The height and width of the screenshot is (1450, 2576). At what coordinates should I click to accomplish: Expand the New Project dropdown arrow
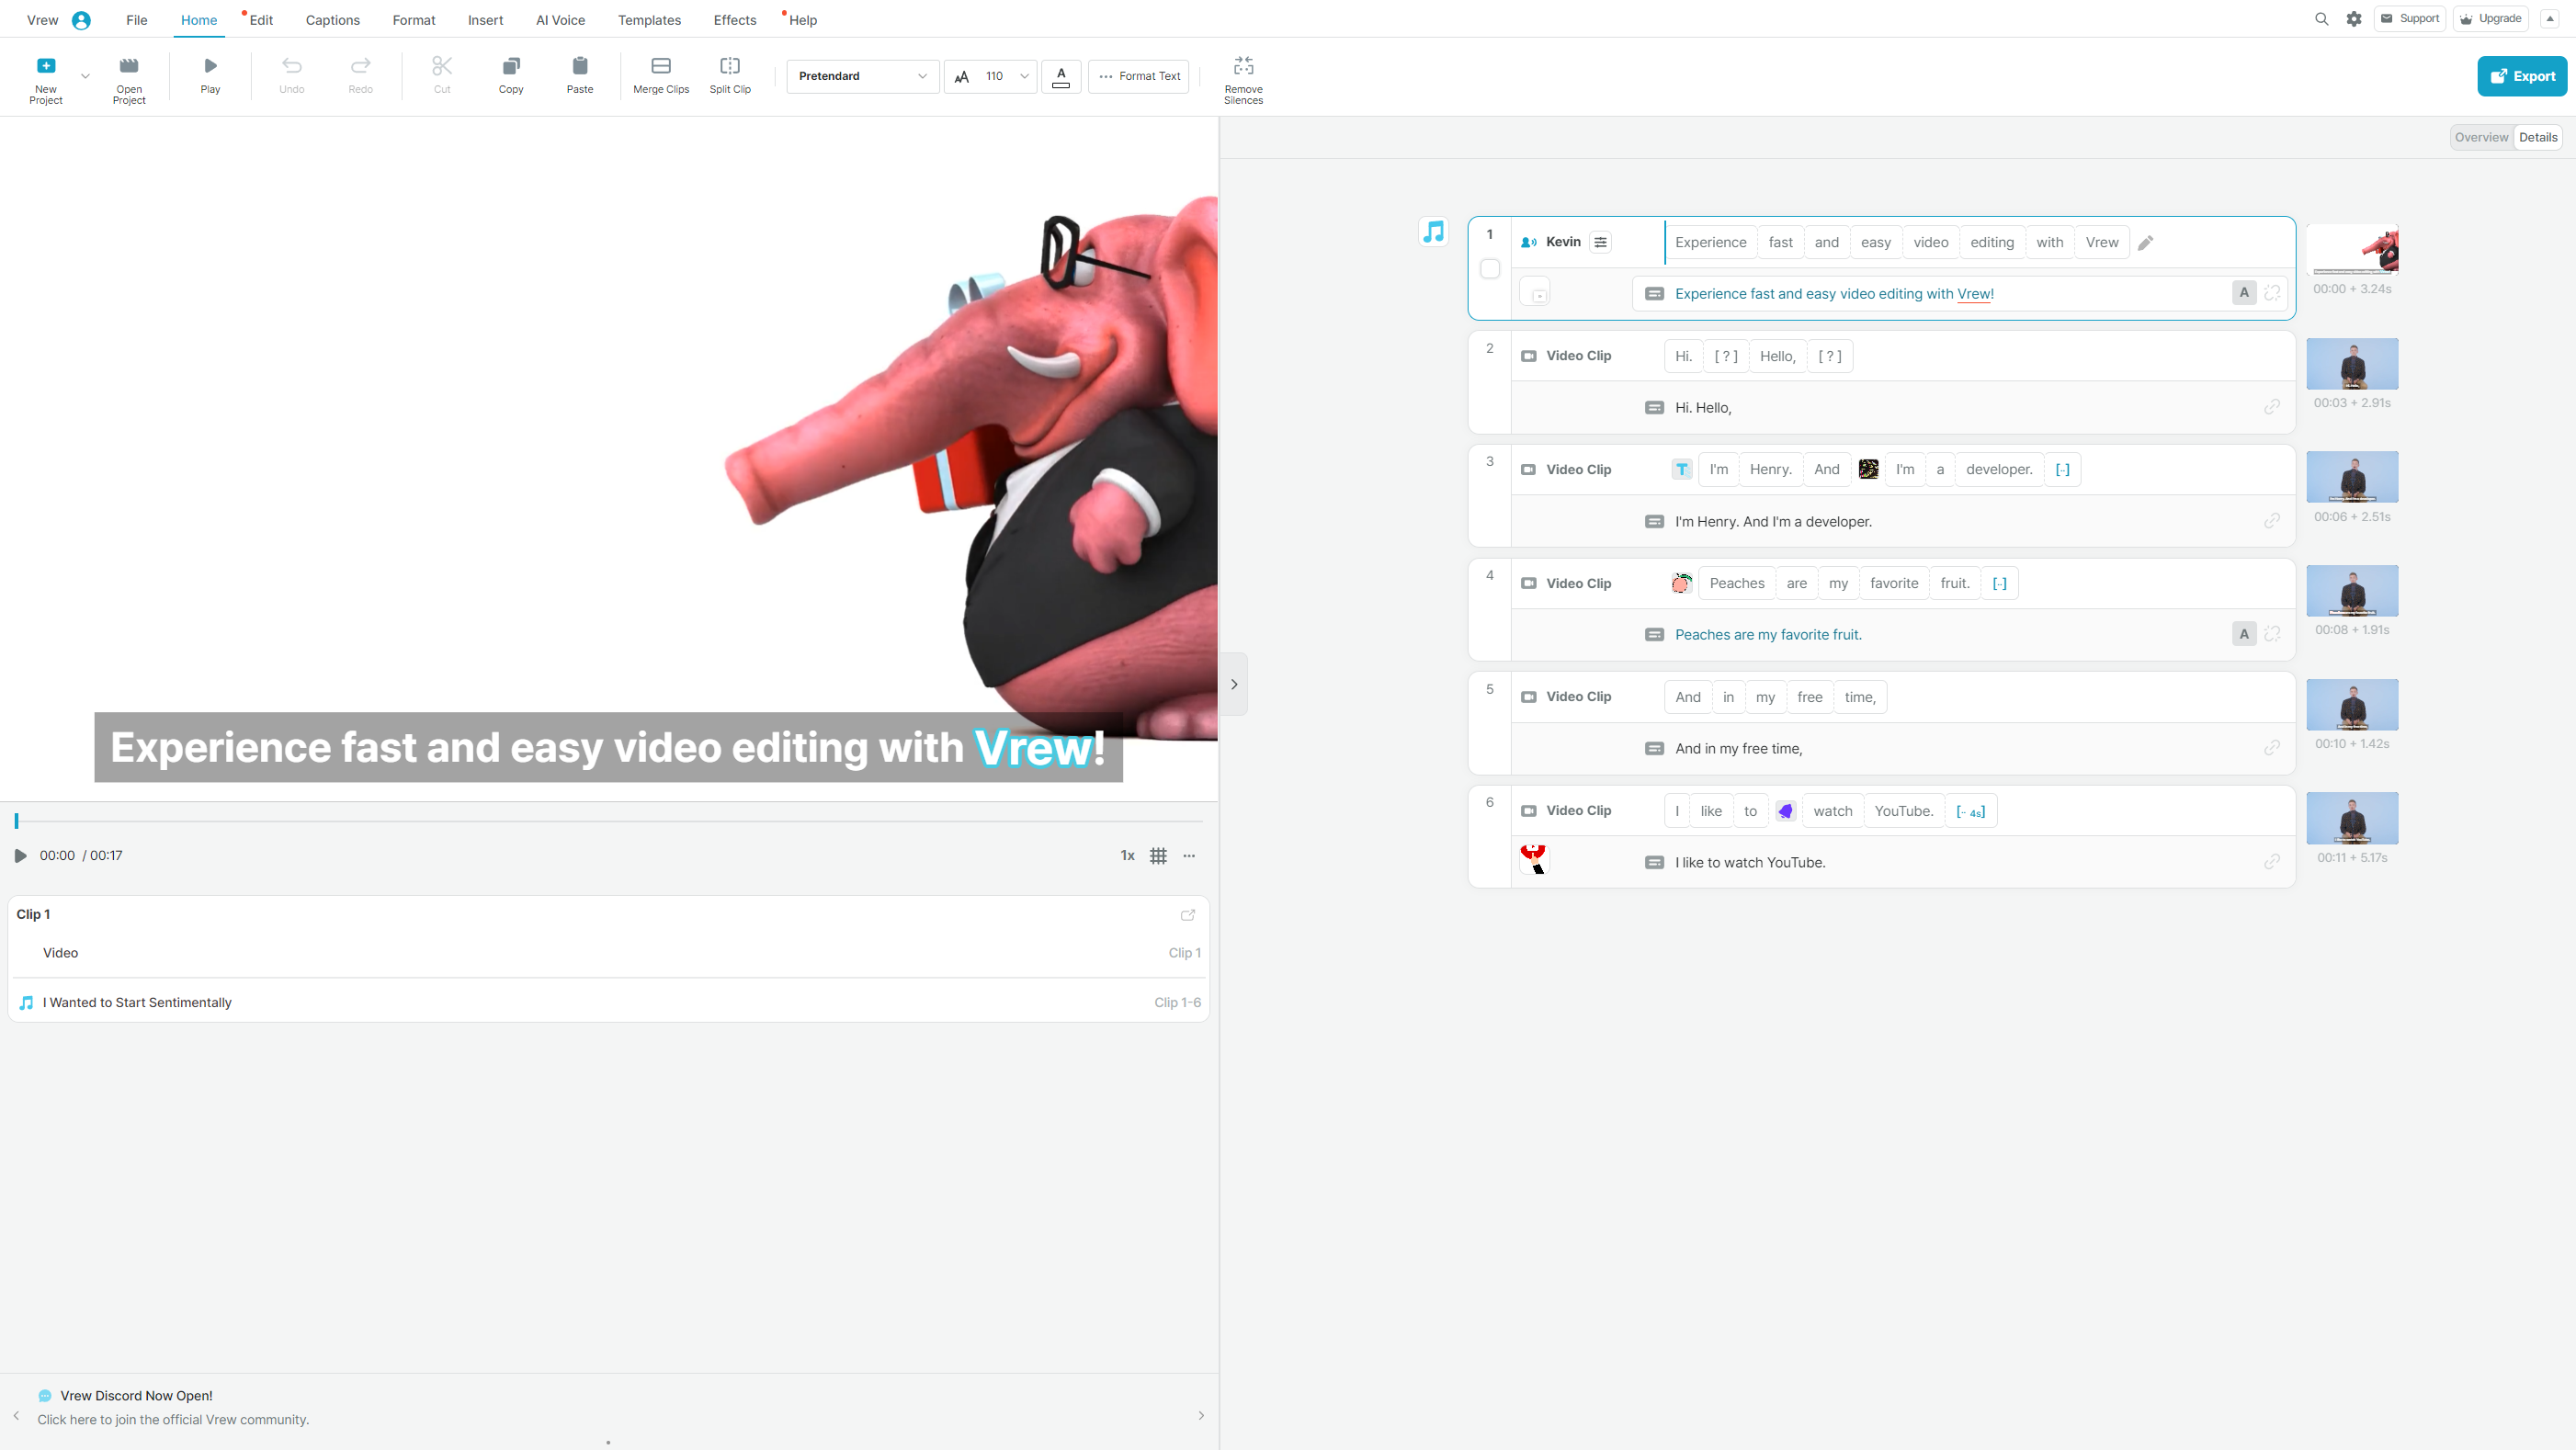tap(85, 76)
